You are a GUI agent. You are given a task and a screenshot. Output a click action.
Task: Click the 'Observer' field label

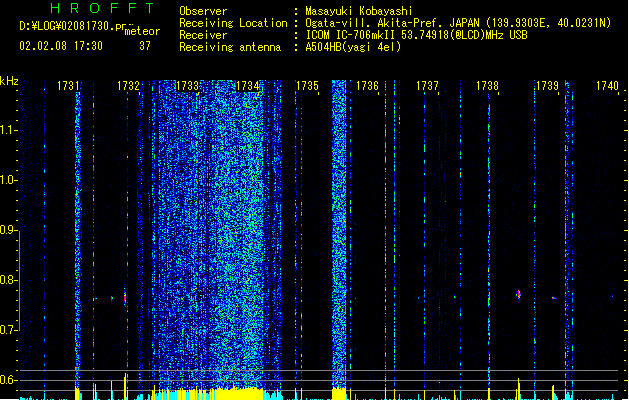203,11
